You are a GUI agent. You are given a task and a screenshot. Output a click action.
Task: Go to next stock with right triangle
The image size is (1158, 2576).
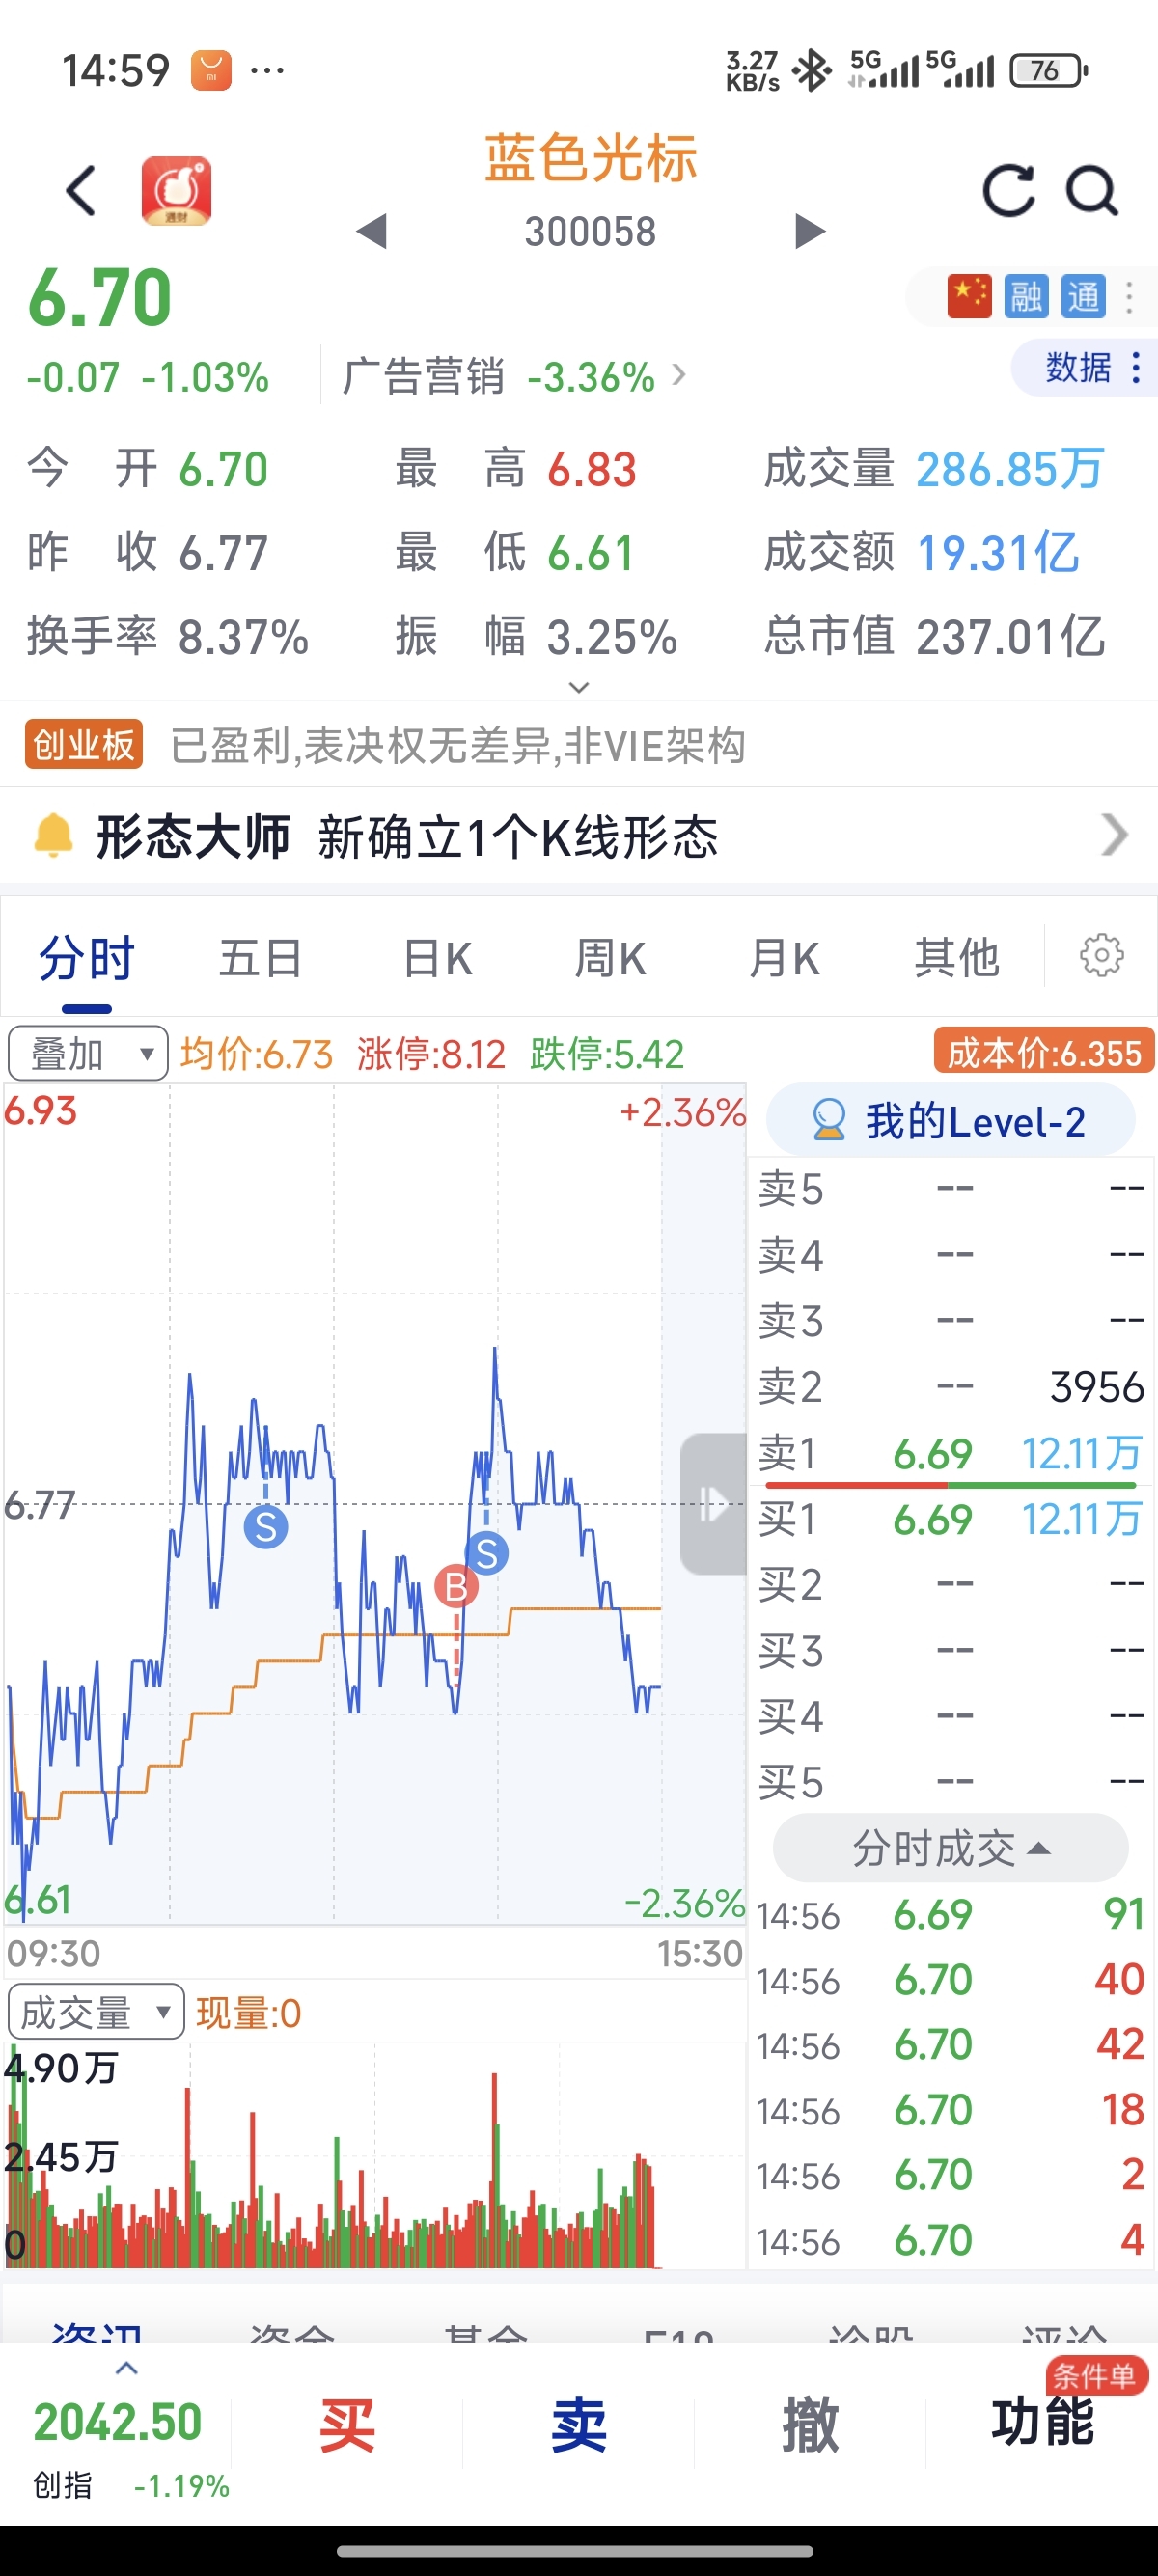[x=810, y=232]
